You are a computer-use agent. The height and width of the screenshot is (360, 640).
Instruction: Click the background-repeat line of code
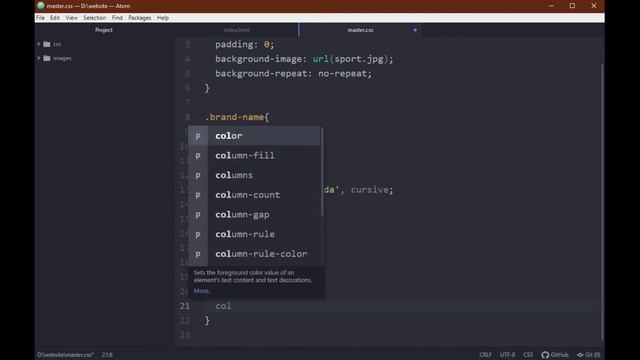tap(293, 73)
